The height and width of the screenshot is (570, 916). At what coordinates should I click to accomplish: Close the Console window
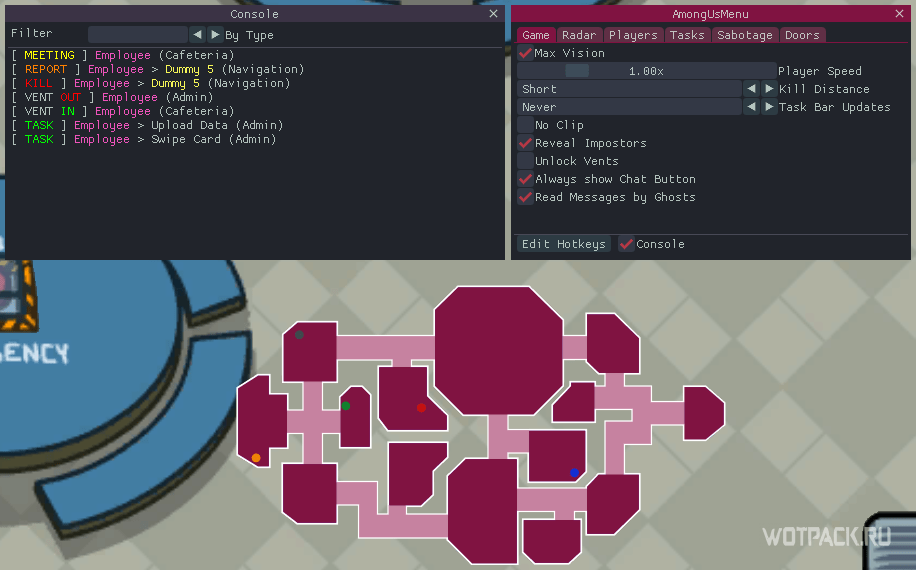click(494, 13)
